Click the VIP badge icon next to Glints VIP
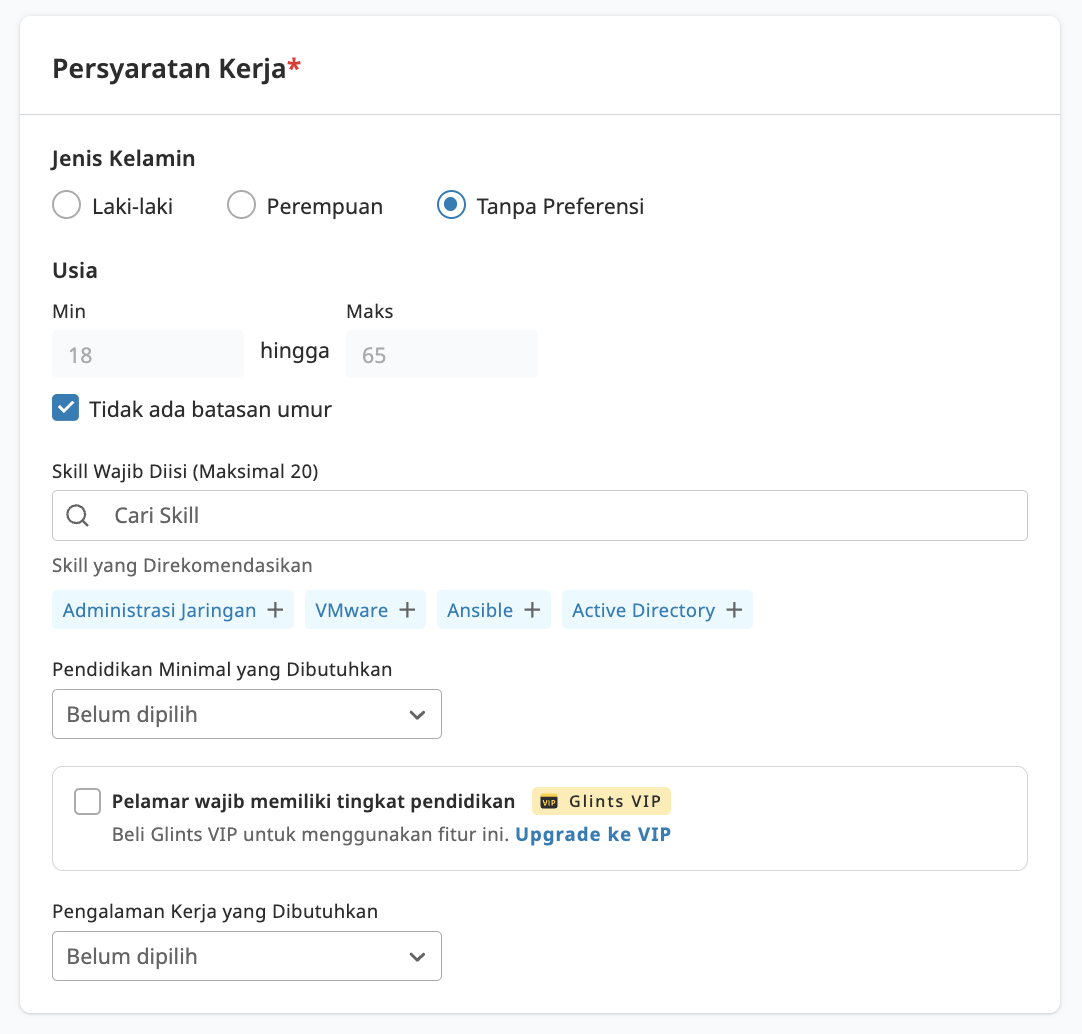1082x1034 pixels. click(548, 800)
